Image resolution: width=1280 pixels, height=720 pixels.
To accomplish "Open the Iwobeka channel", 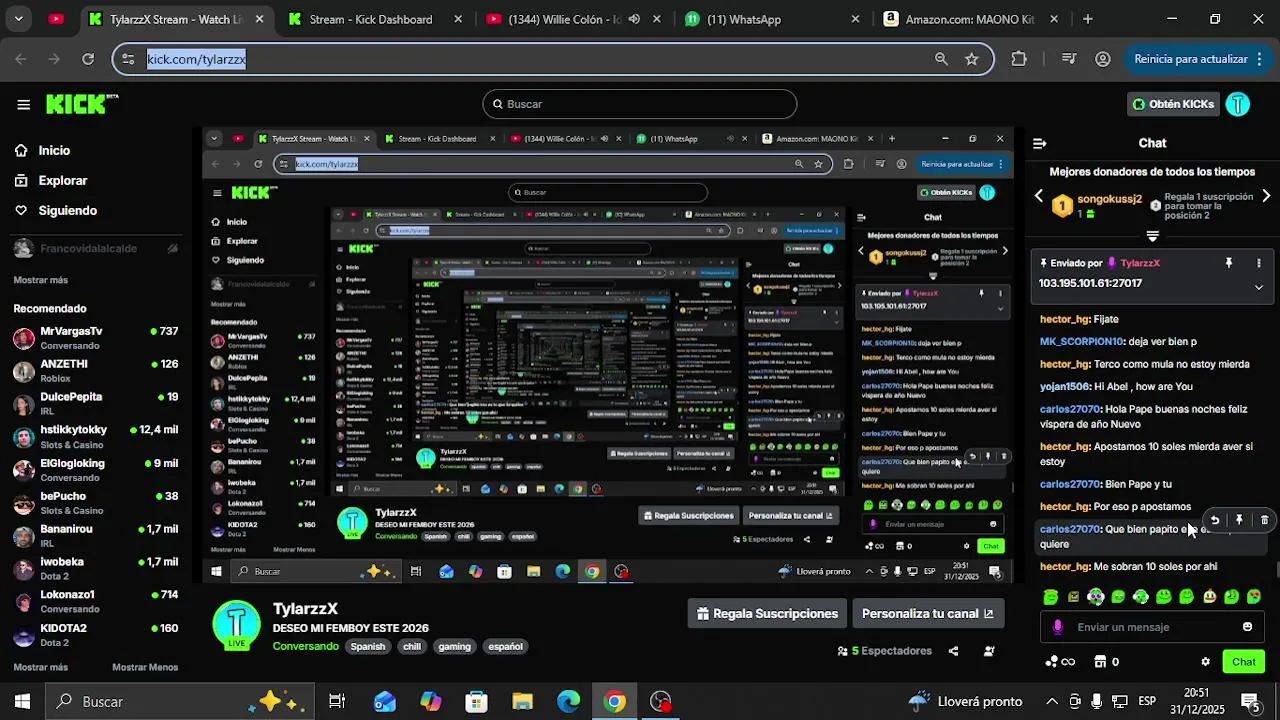I will point(95,569).
